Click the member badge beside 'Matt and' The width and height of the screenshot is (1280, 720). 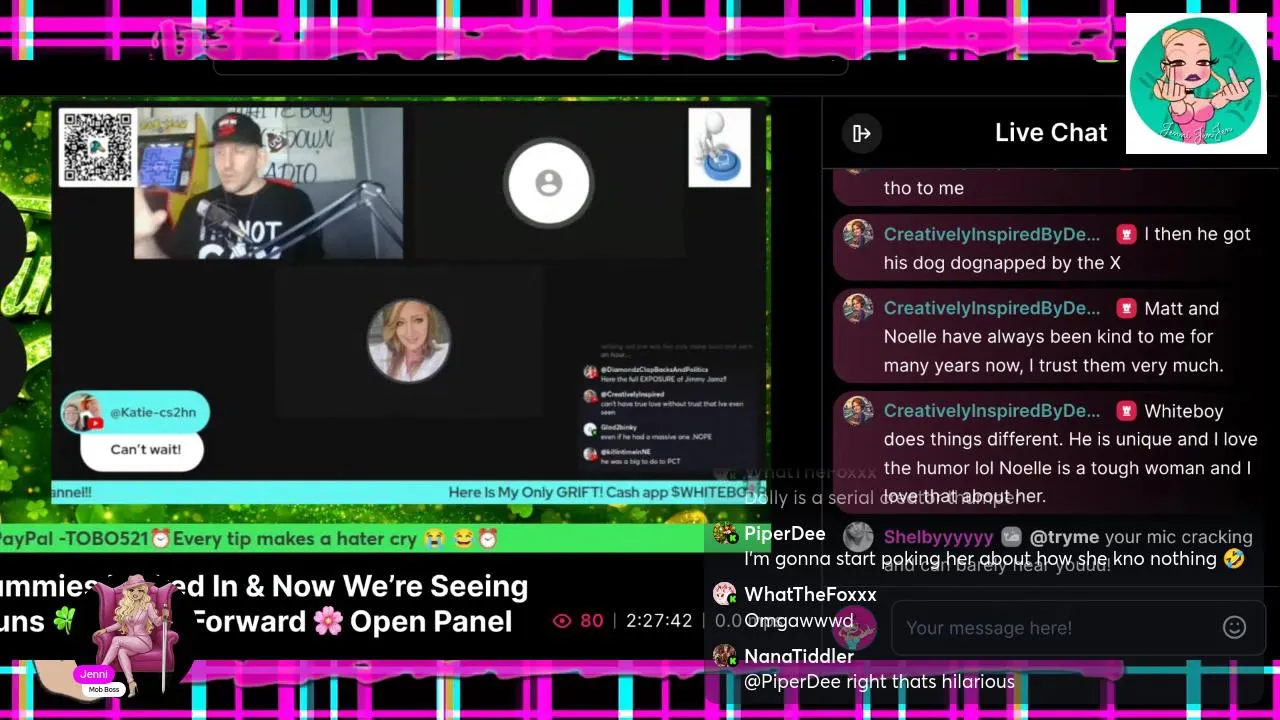coord(1127,308)
